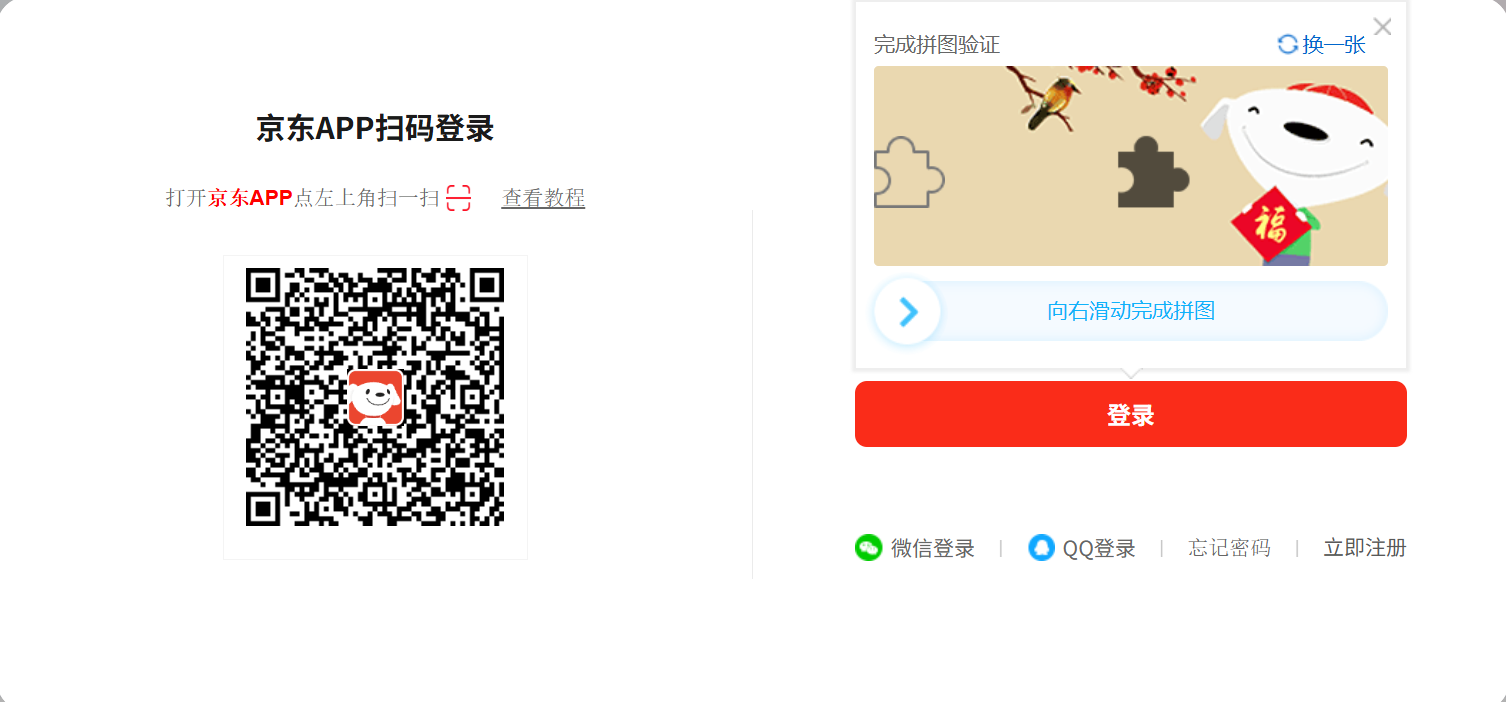The height and width of the screenshot is (702, 1506).
Task: Click the 向右滑动完成拼图 slider track
Action: point(1131,311)
